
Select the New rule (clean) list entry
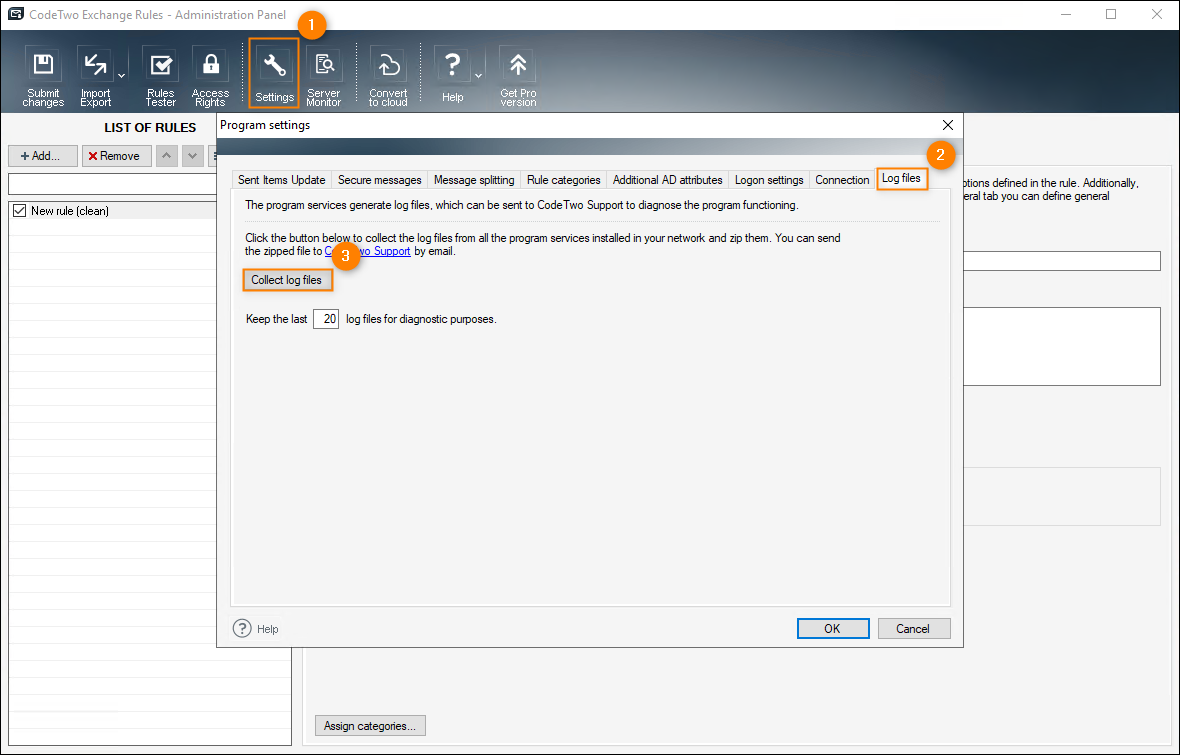tap(114, 211)
